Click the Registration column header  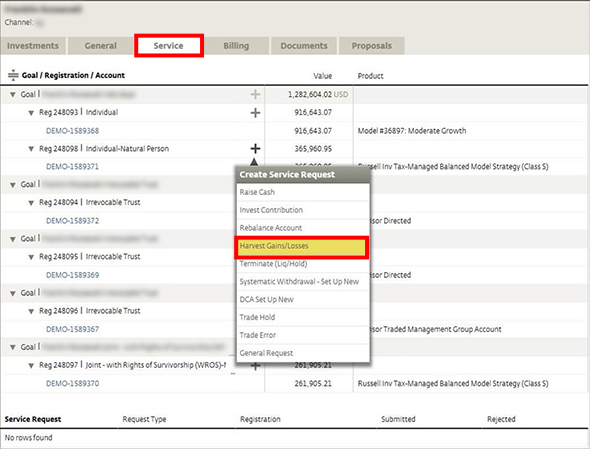pos(260,419)
